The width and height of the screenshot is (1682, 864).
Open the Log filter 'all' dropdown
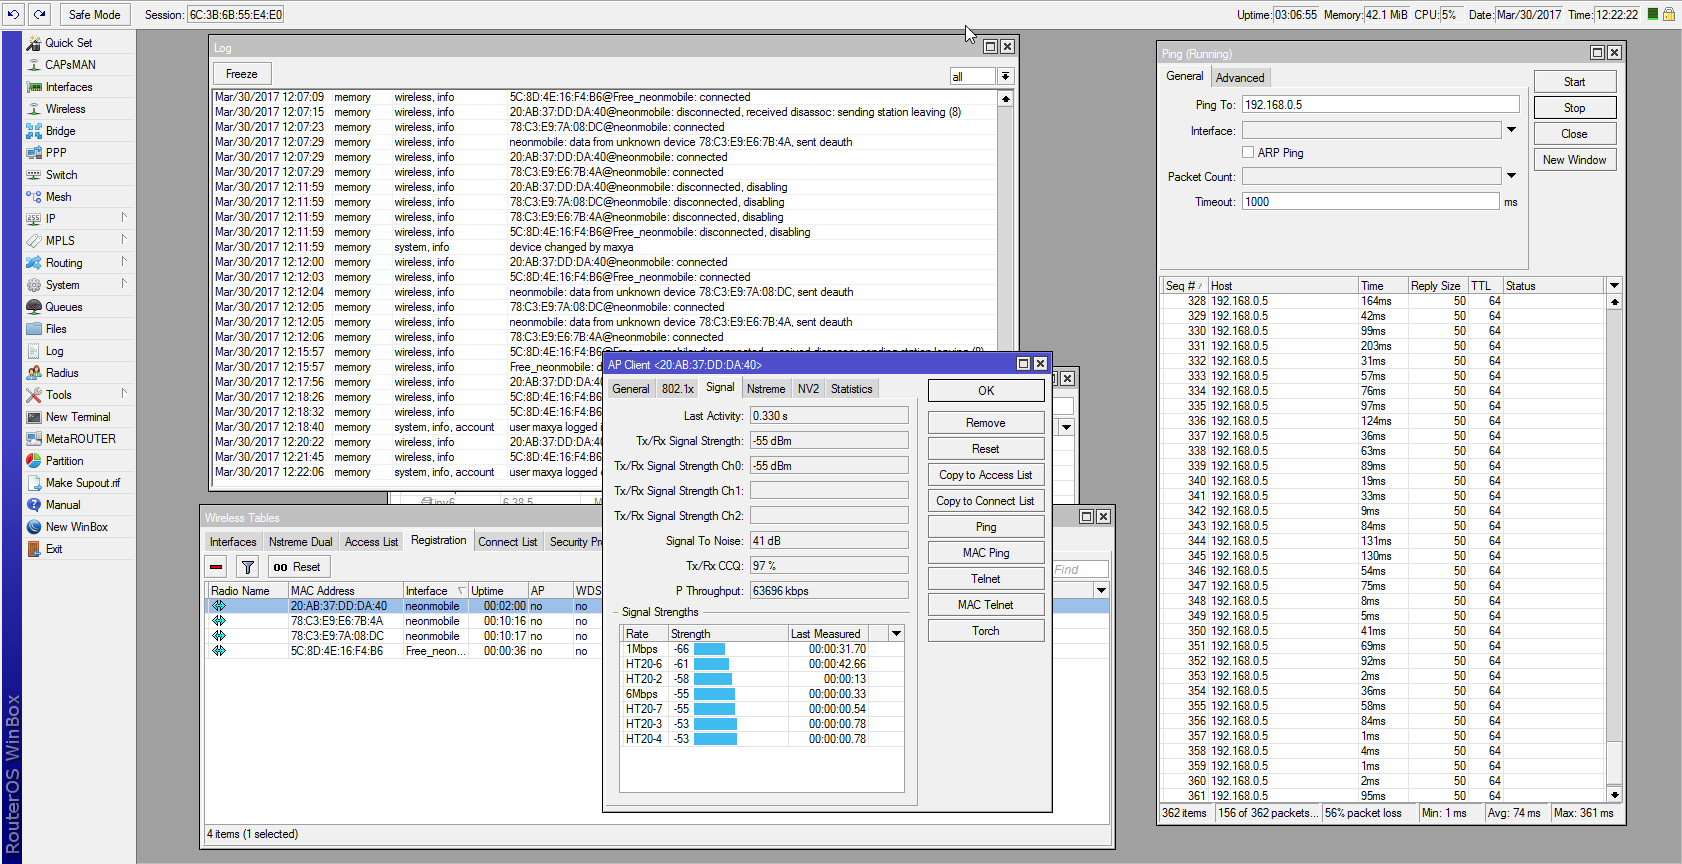click(x=1005, y=76)
